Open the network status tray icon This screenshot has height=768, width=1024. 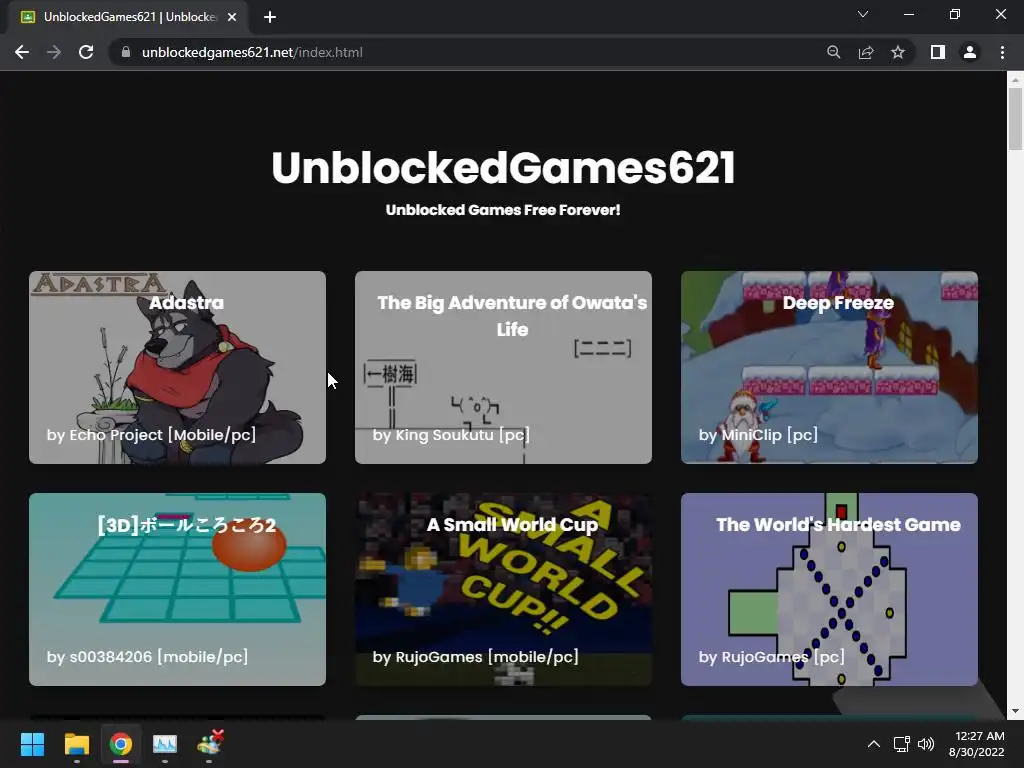(x=902, y=744)
